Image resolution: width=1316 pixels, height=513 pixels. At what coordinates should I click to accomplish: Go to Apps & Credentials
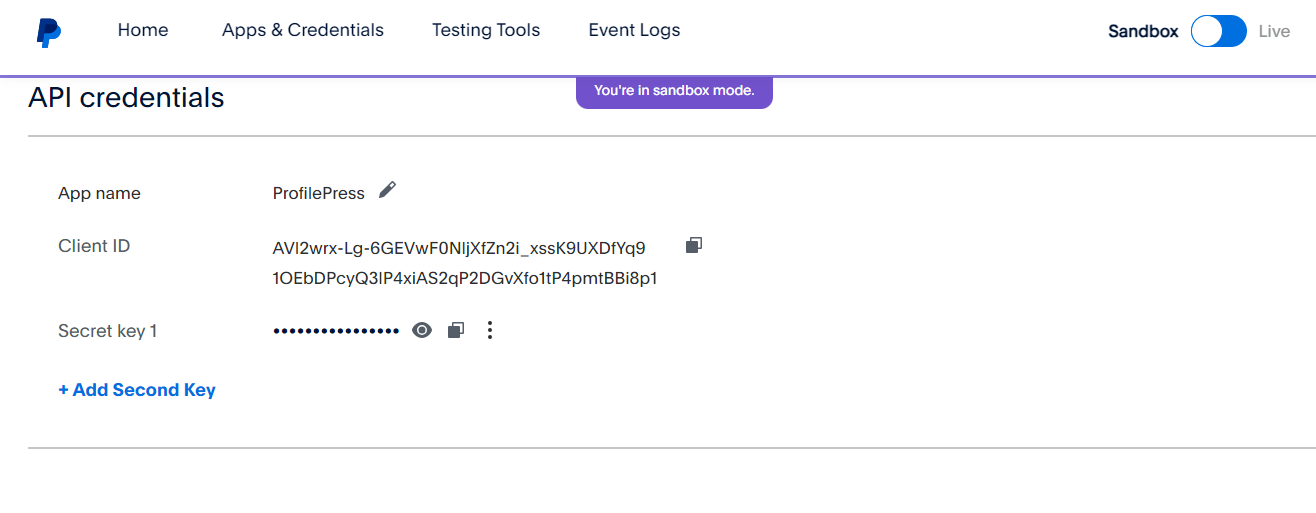click(x=303, y=30)
